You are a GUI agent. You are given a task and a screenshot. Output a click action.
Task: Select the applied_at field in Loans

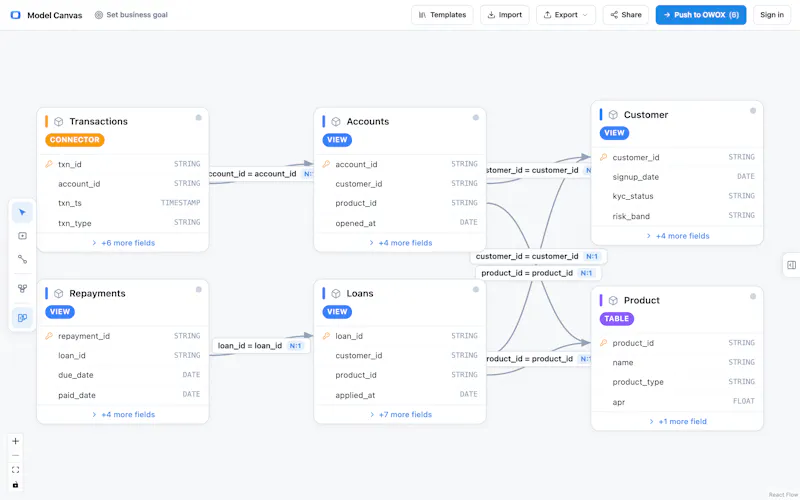coord(401,394)
